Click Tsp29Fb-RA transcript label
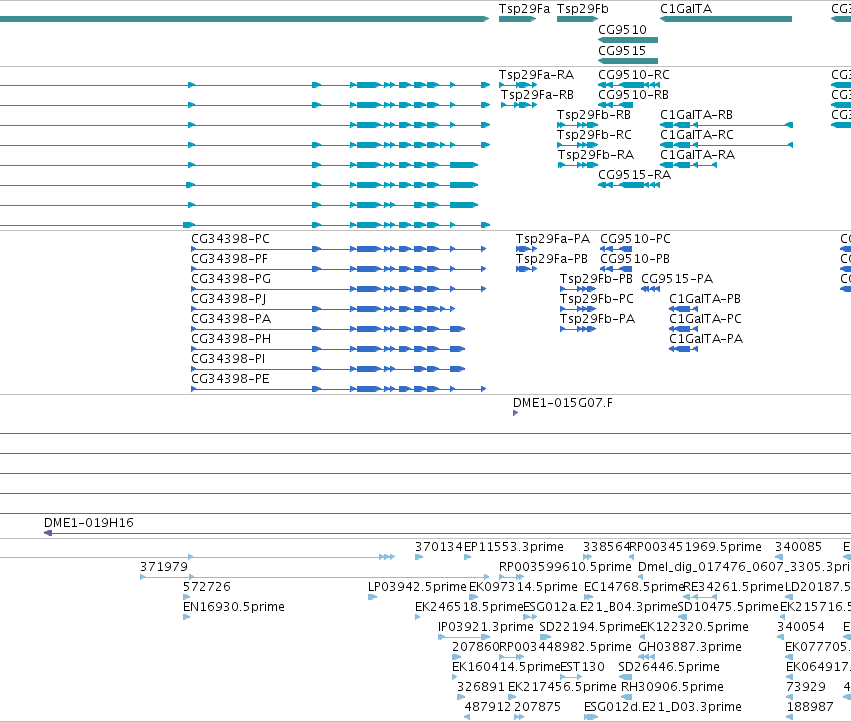Image resolution: width=851 pixels, height=722 pixels. coord(596,155)
